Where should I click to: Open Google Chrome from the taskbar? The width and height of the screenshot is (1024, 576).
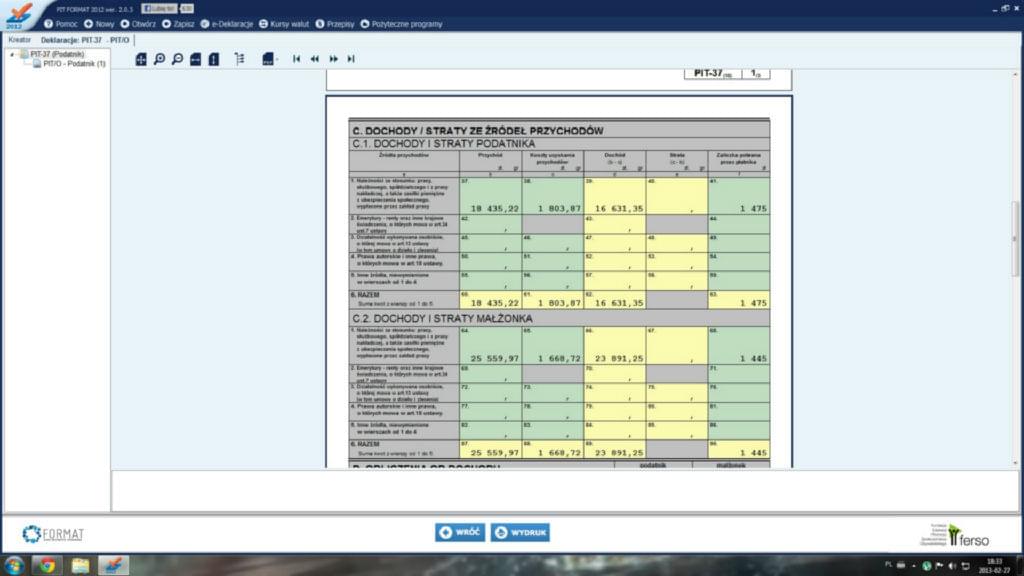(x=47, y=565)
